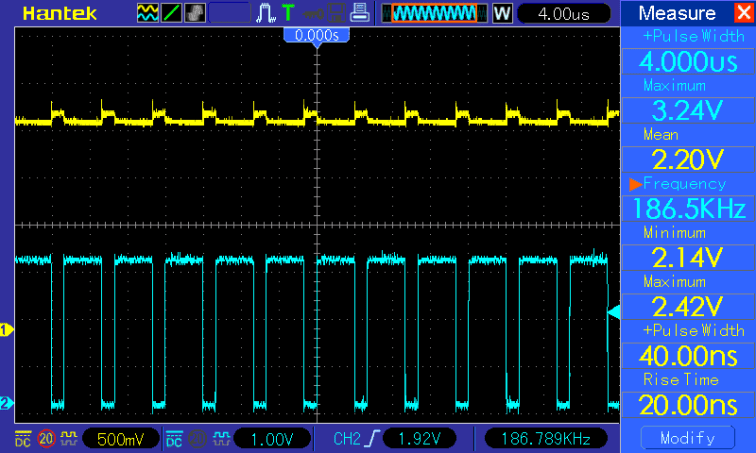Toggle the CH1 20MHz bandwidth limit indicator
Image resolution: width=756 pixels, height=453 pixels.
tap(45, 438)
